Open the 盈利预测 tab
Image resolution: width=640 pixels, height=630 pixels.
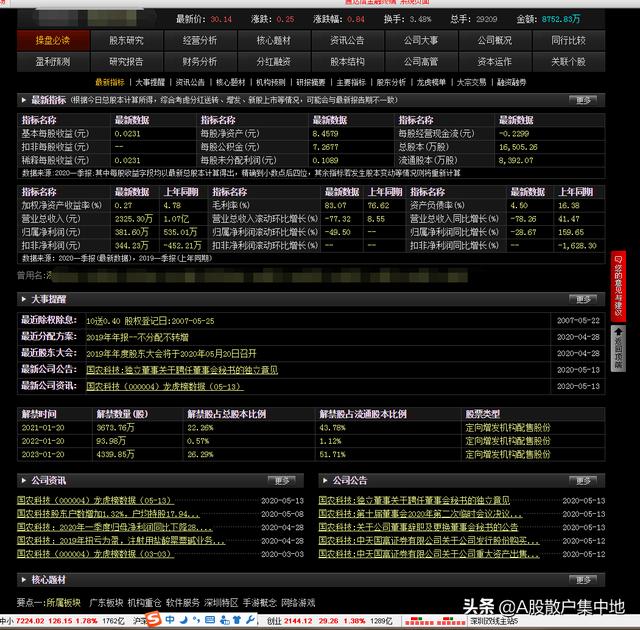pyautogui.click(x=53, y=62)
